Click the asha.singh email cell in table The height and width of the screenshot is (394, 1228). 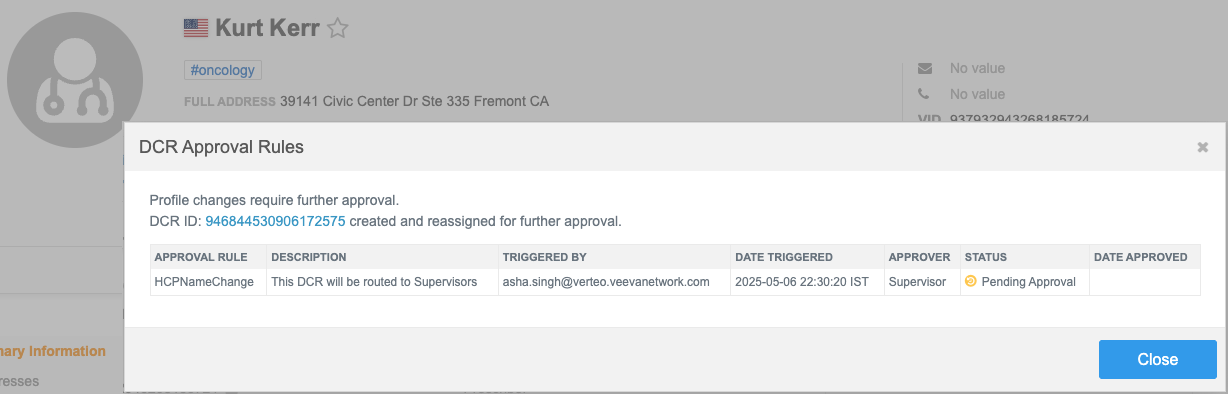pyautogui.click(x=606, y=282)
